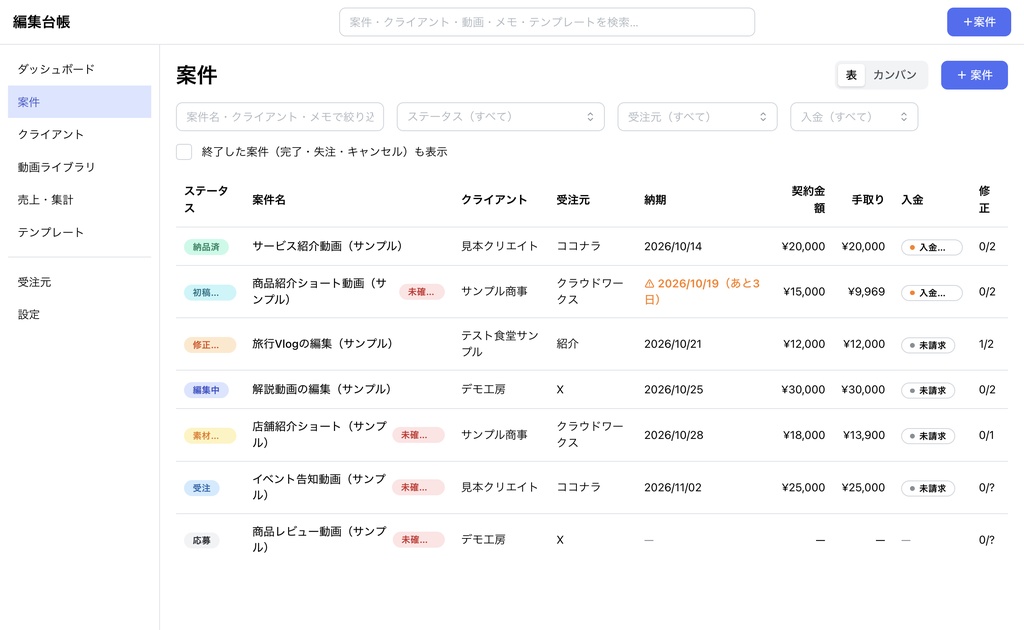Open project 旅行Vlogの編集（サンプル）
Image resolution: width=1024 pixels, height=630 pixels.
click(x=323, y=343)
